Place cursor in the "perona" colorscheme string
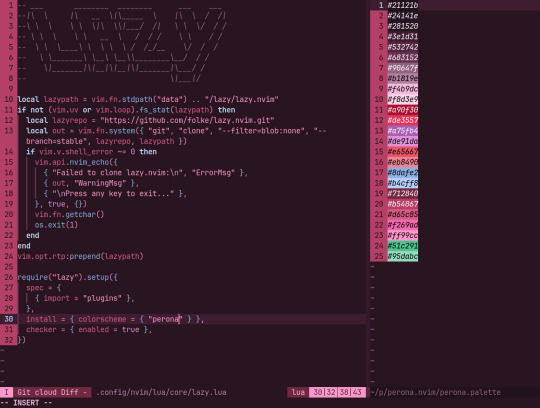Image resolution: width=540 pixels, height=408 pixels. (x=165, y=319)
